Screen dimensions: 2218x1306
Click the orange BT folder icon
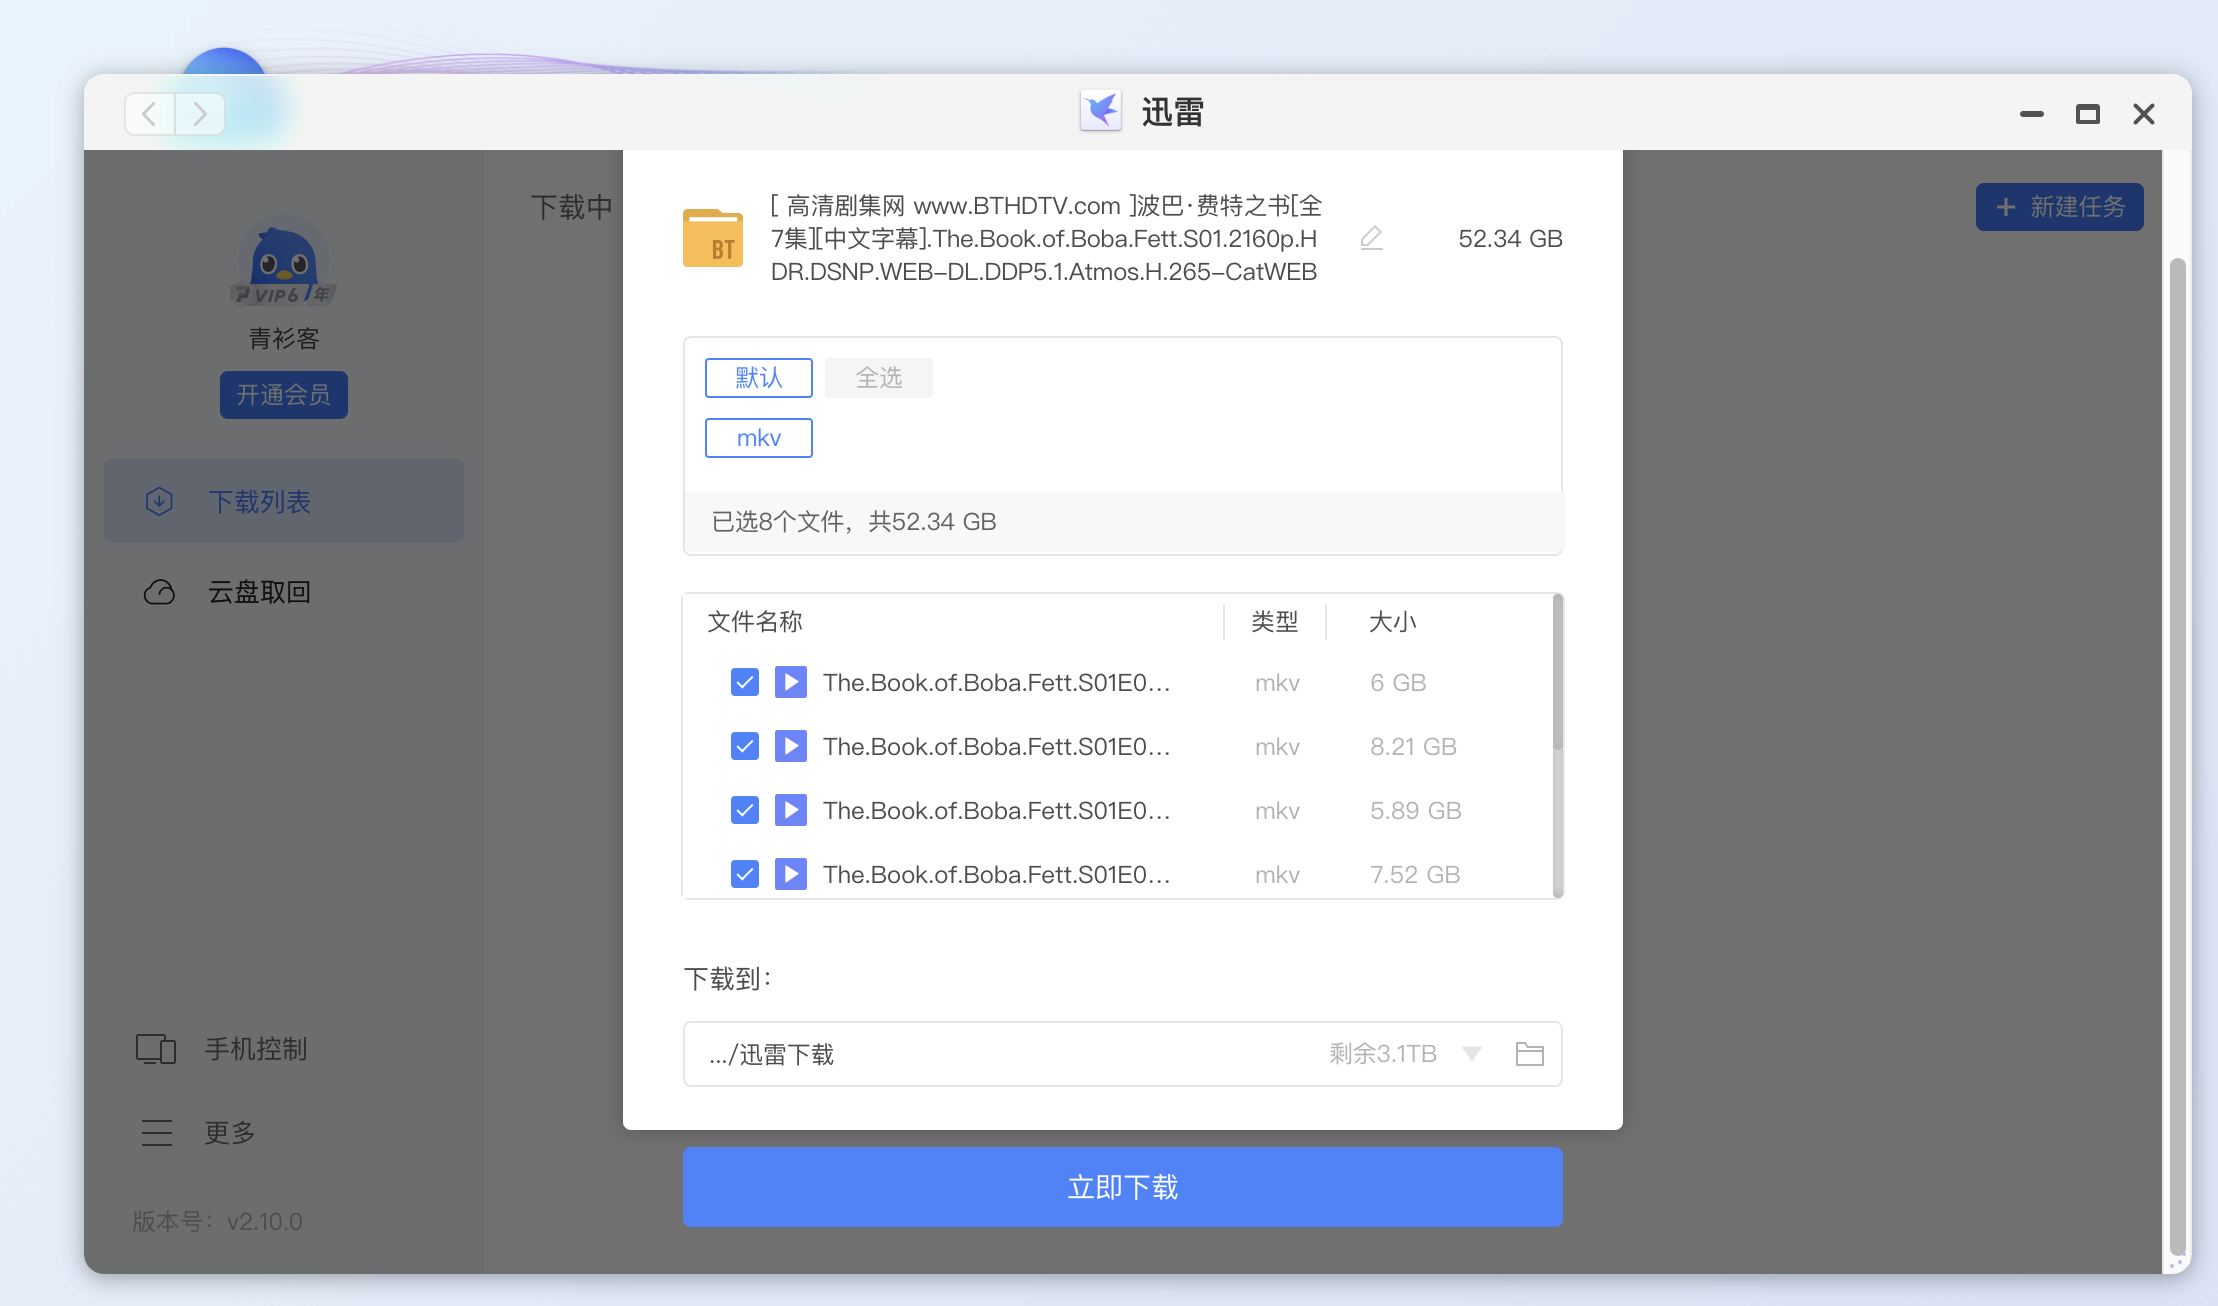(x=713, y=238)
